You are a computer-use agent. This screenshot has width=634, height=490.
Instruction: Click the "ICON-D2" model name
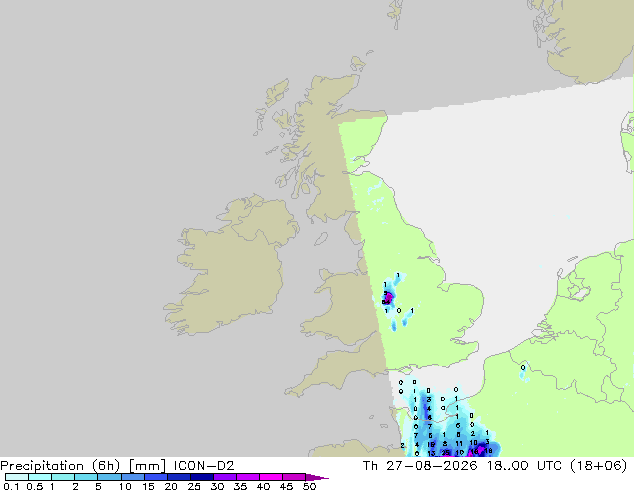tap(204, 466)
